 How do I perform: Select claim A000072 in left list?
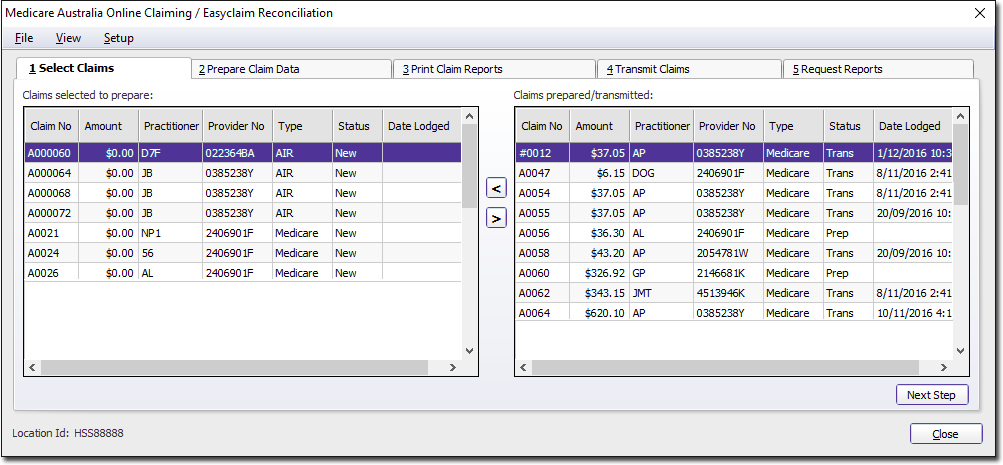click(243, 212)
